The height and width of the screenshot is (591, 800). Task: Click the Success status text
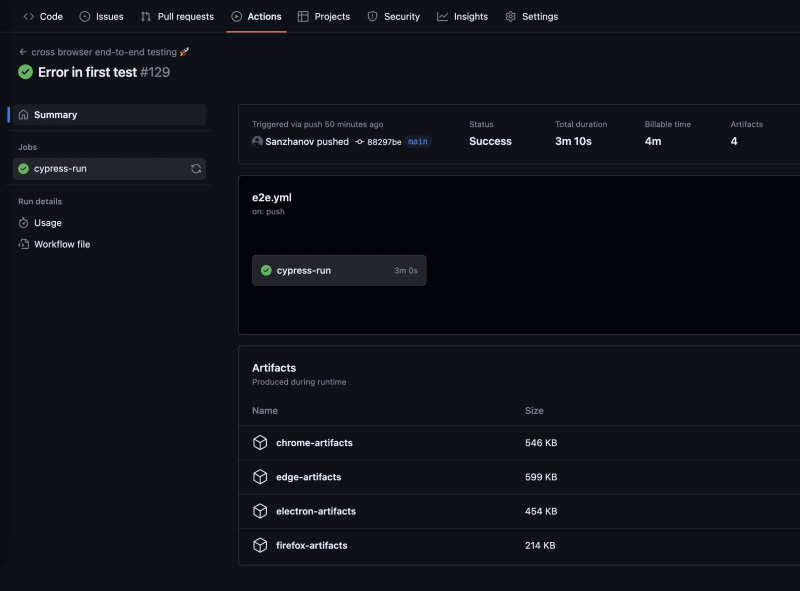pyautogui.click(x=490, y=141)
